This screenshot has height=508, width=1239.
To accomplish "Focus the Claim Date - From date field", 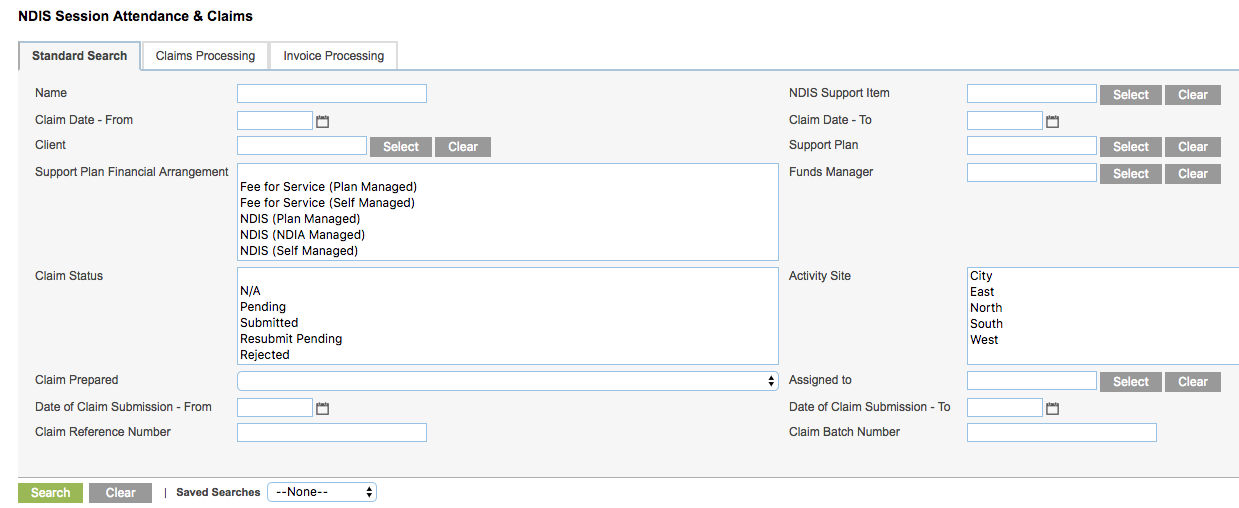I will click(275, 120).
